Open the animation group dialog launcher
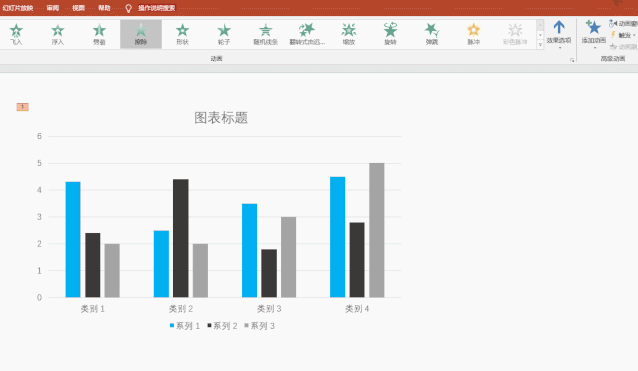Viewport: 638px width, 371px height. [x=572, y=60]
